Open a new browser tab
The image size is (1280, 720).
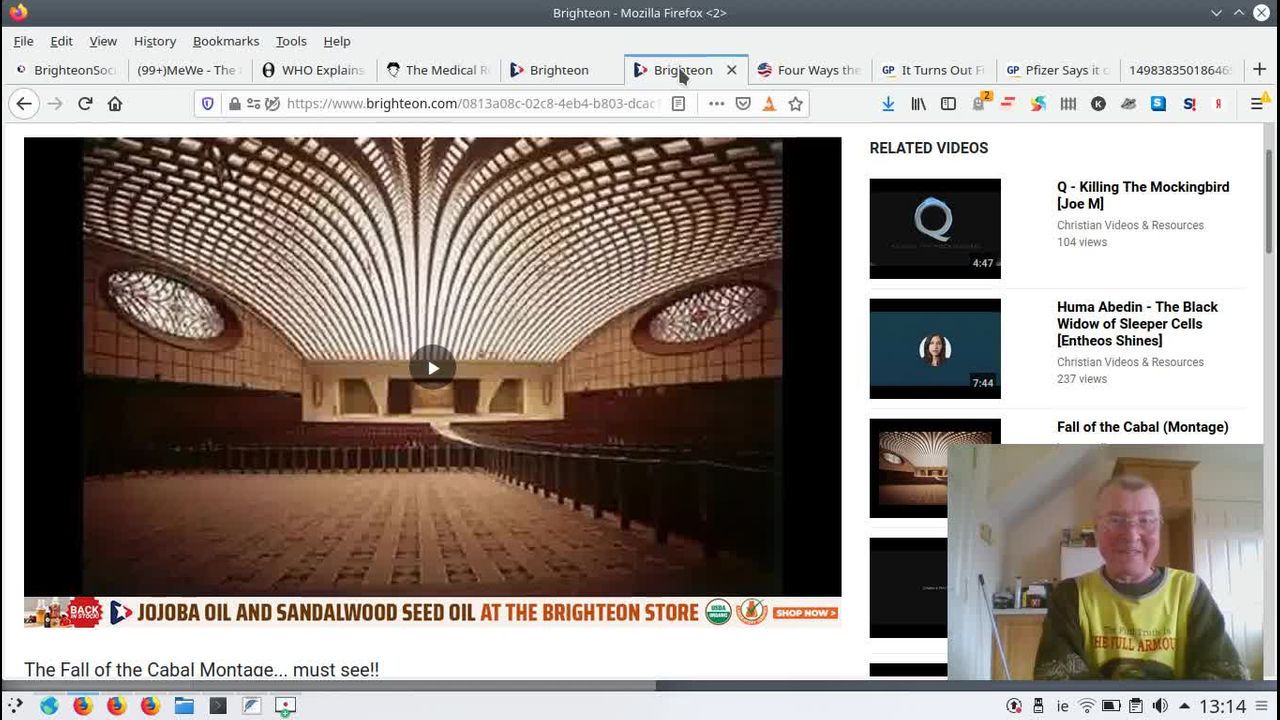pos(1259,70)
